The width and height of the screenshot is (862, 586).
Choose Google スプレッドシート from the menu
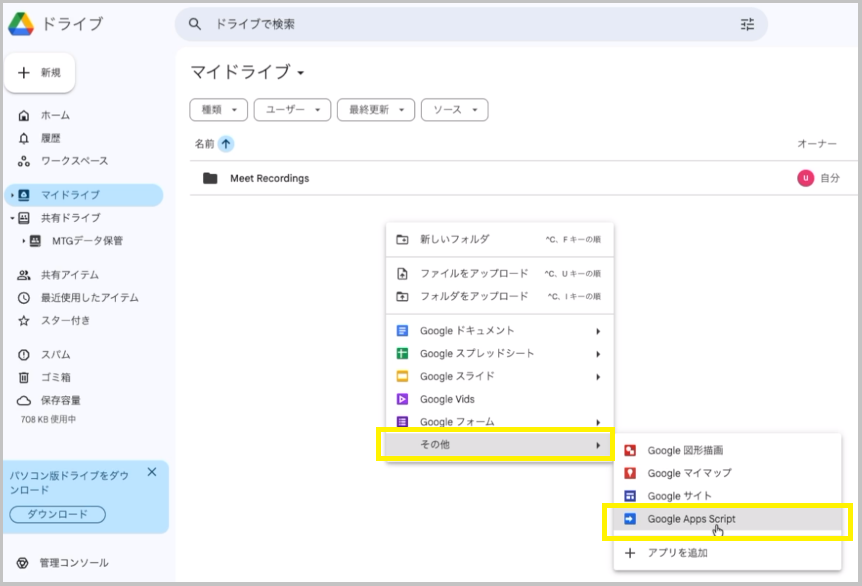500,354
